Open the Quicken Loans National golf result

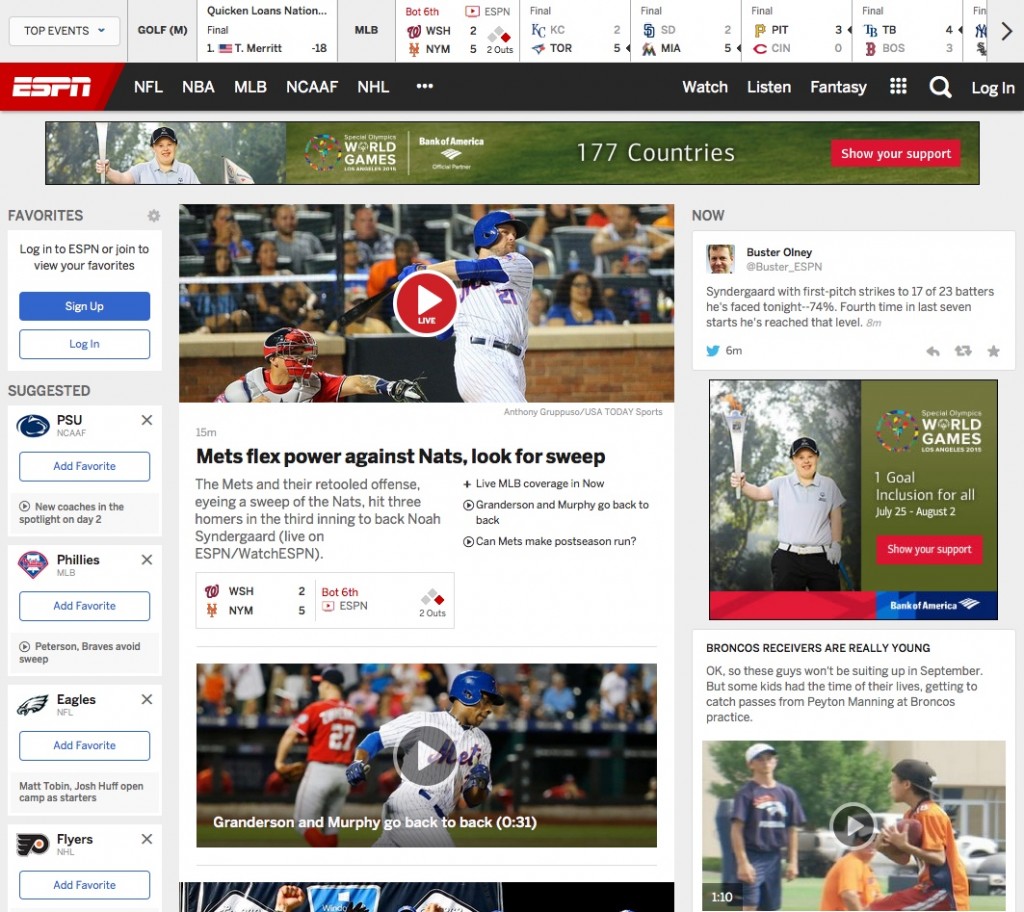pyautogui.click(x=266, y=31)
